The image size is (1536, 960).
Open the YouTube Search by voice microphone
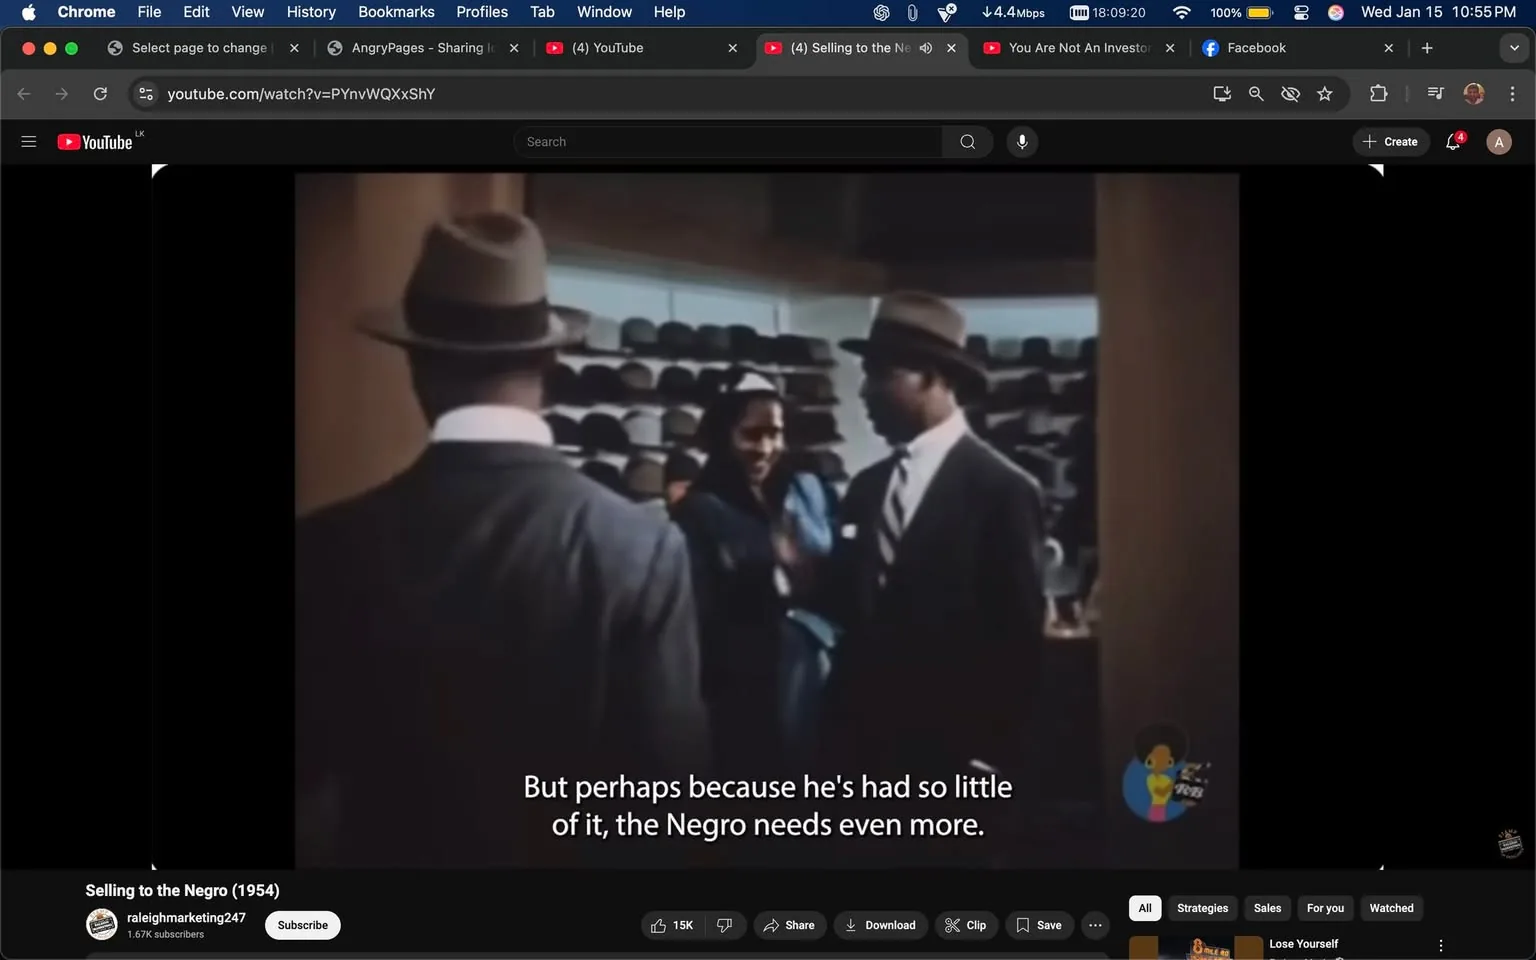click(1021, 141)
